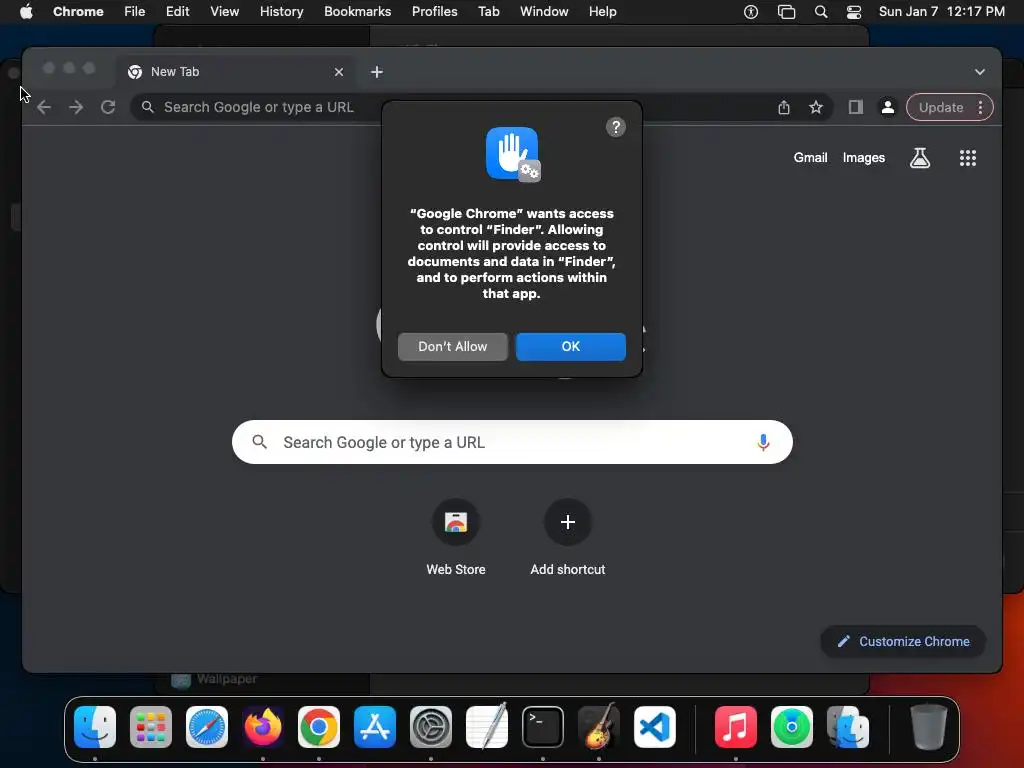Open Find My from the Dock
Image resolution: width=1024 pixels, height=768 pixels.
coord(792,727)
